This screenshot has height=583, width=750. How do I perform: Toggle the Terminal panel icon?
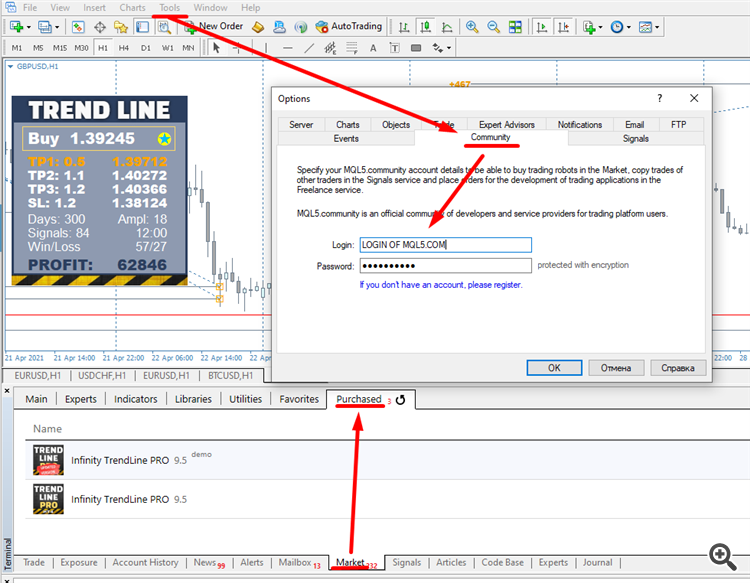(142, 27)
